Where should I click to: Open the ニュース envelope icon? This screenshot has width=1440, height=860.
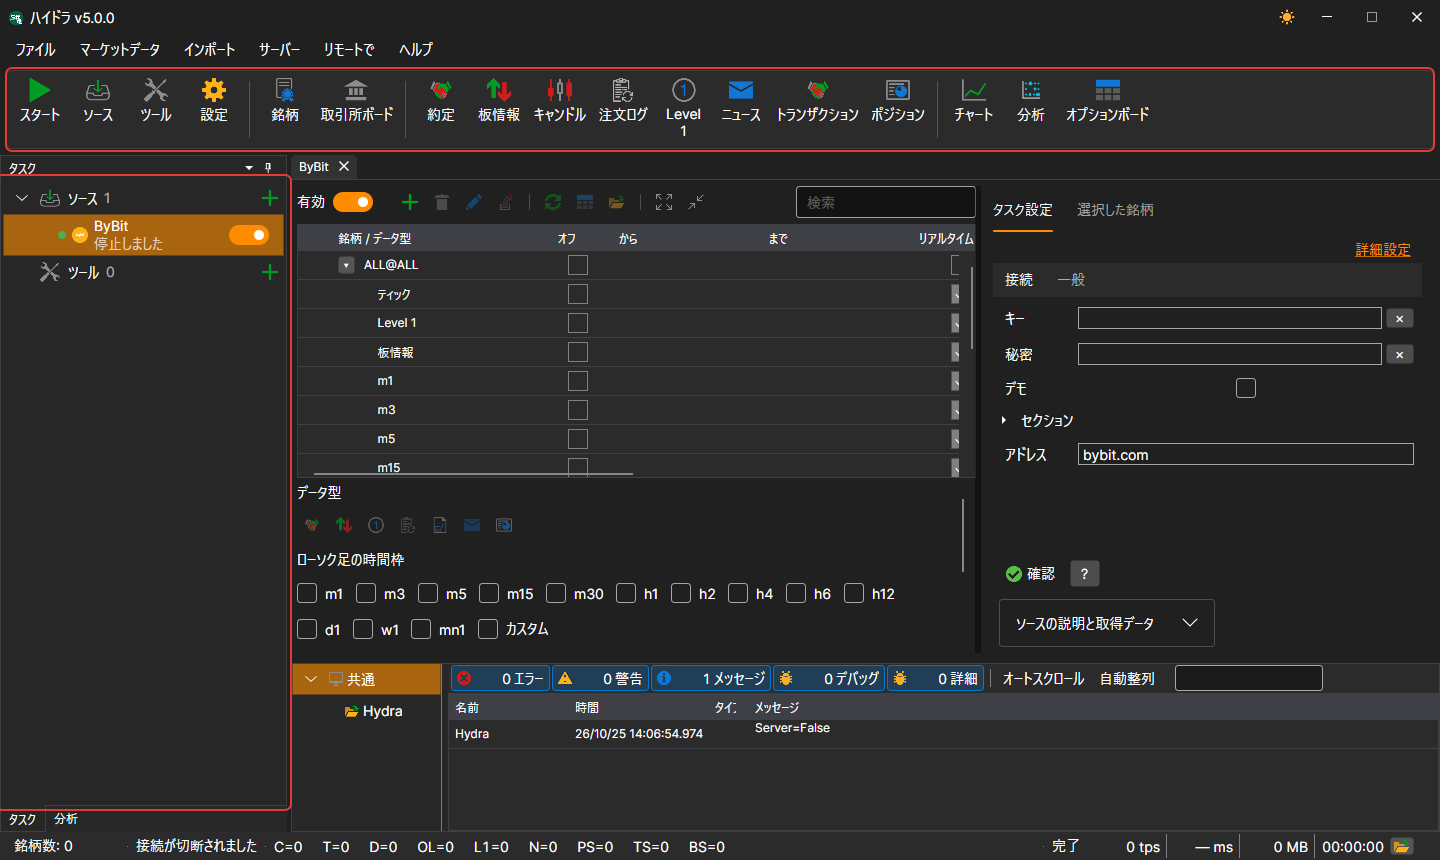pyautogui.click(x=741, y=90)
